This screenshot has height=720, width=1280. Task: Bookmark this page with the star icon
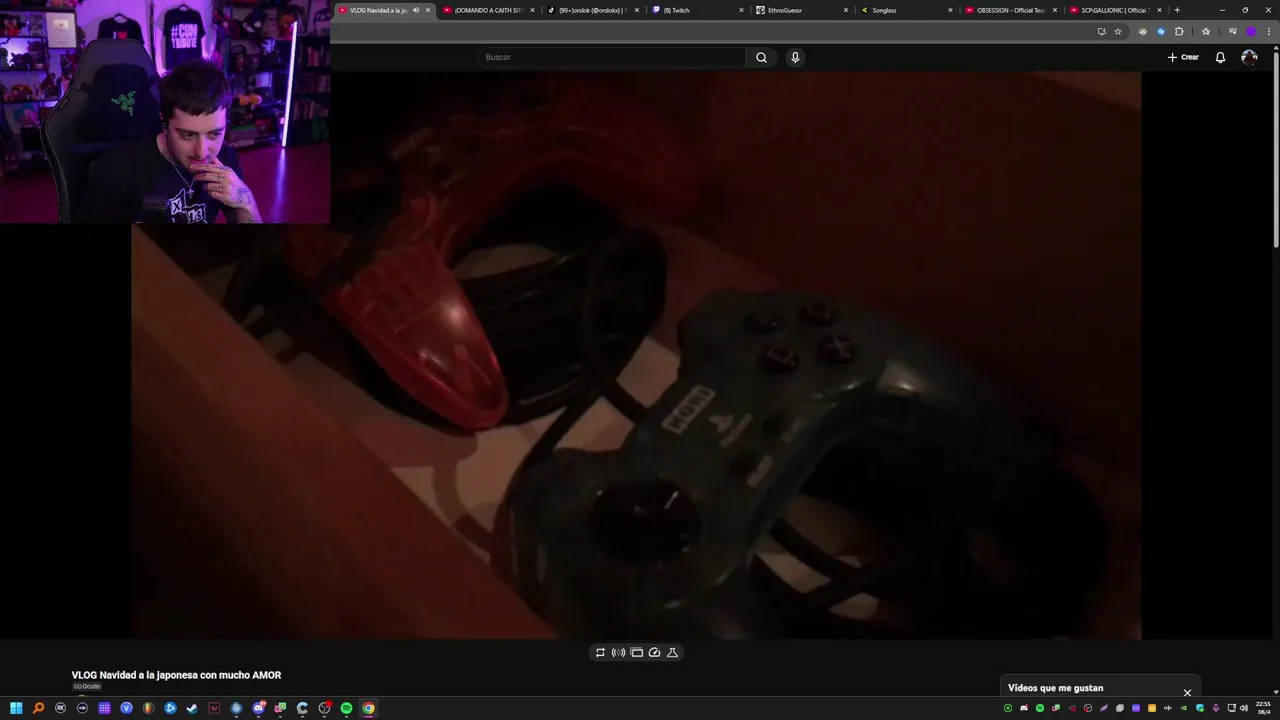[1118, 31]
